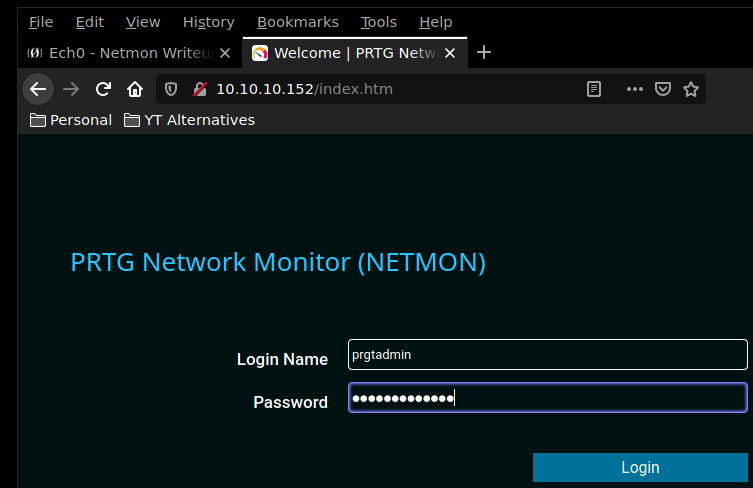This screenshot has width=753, height=488.
Task: Bookmark this page with the star
Action: click(690, 89)
